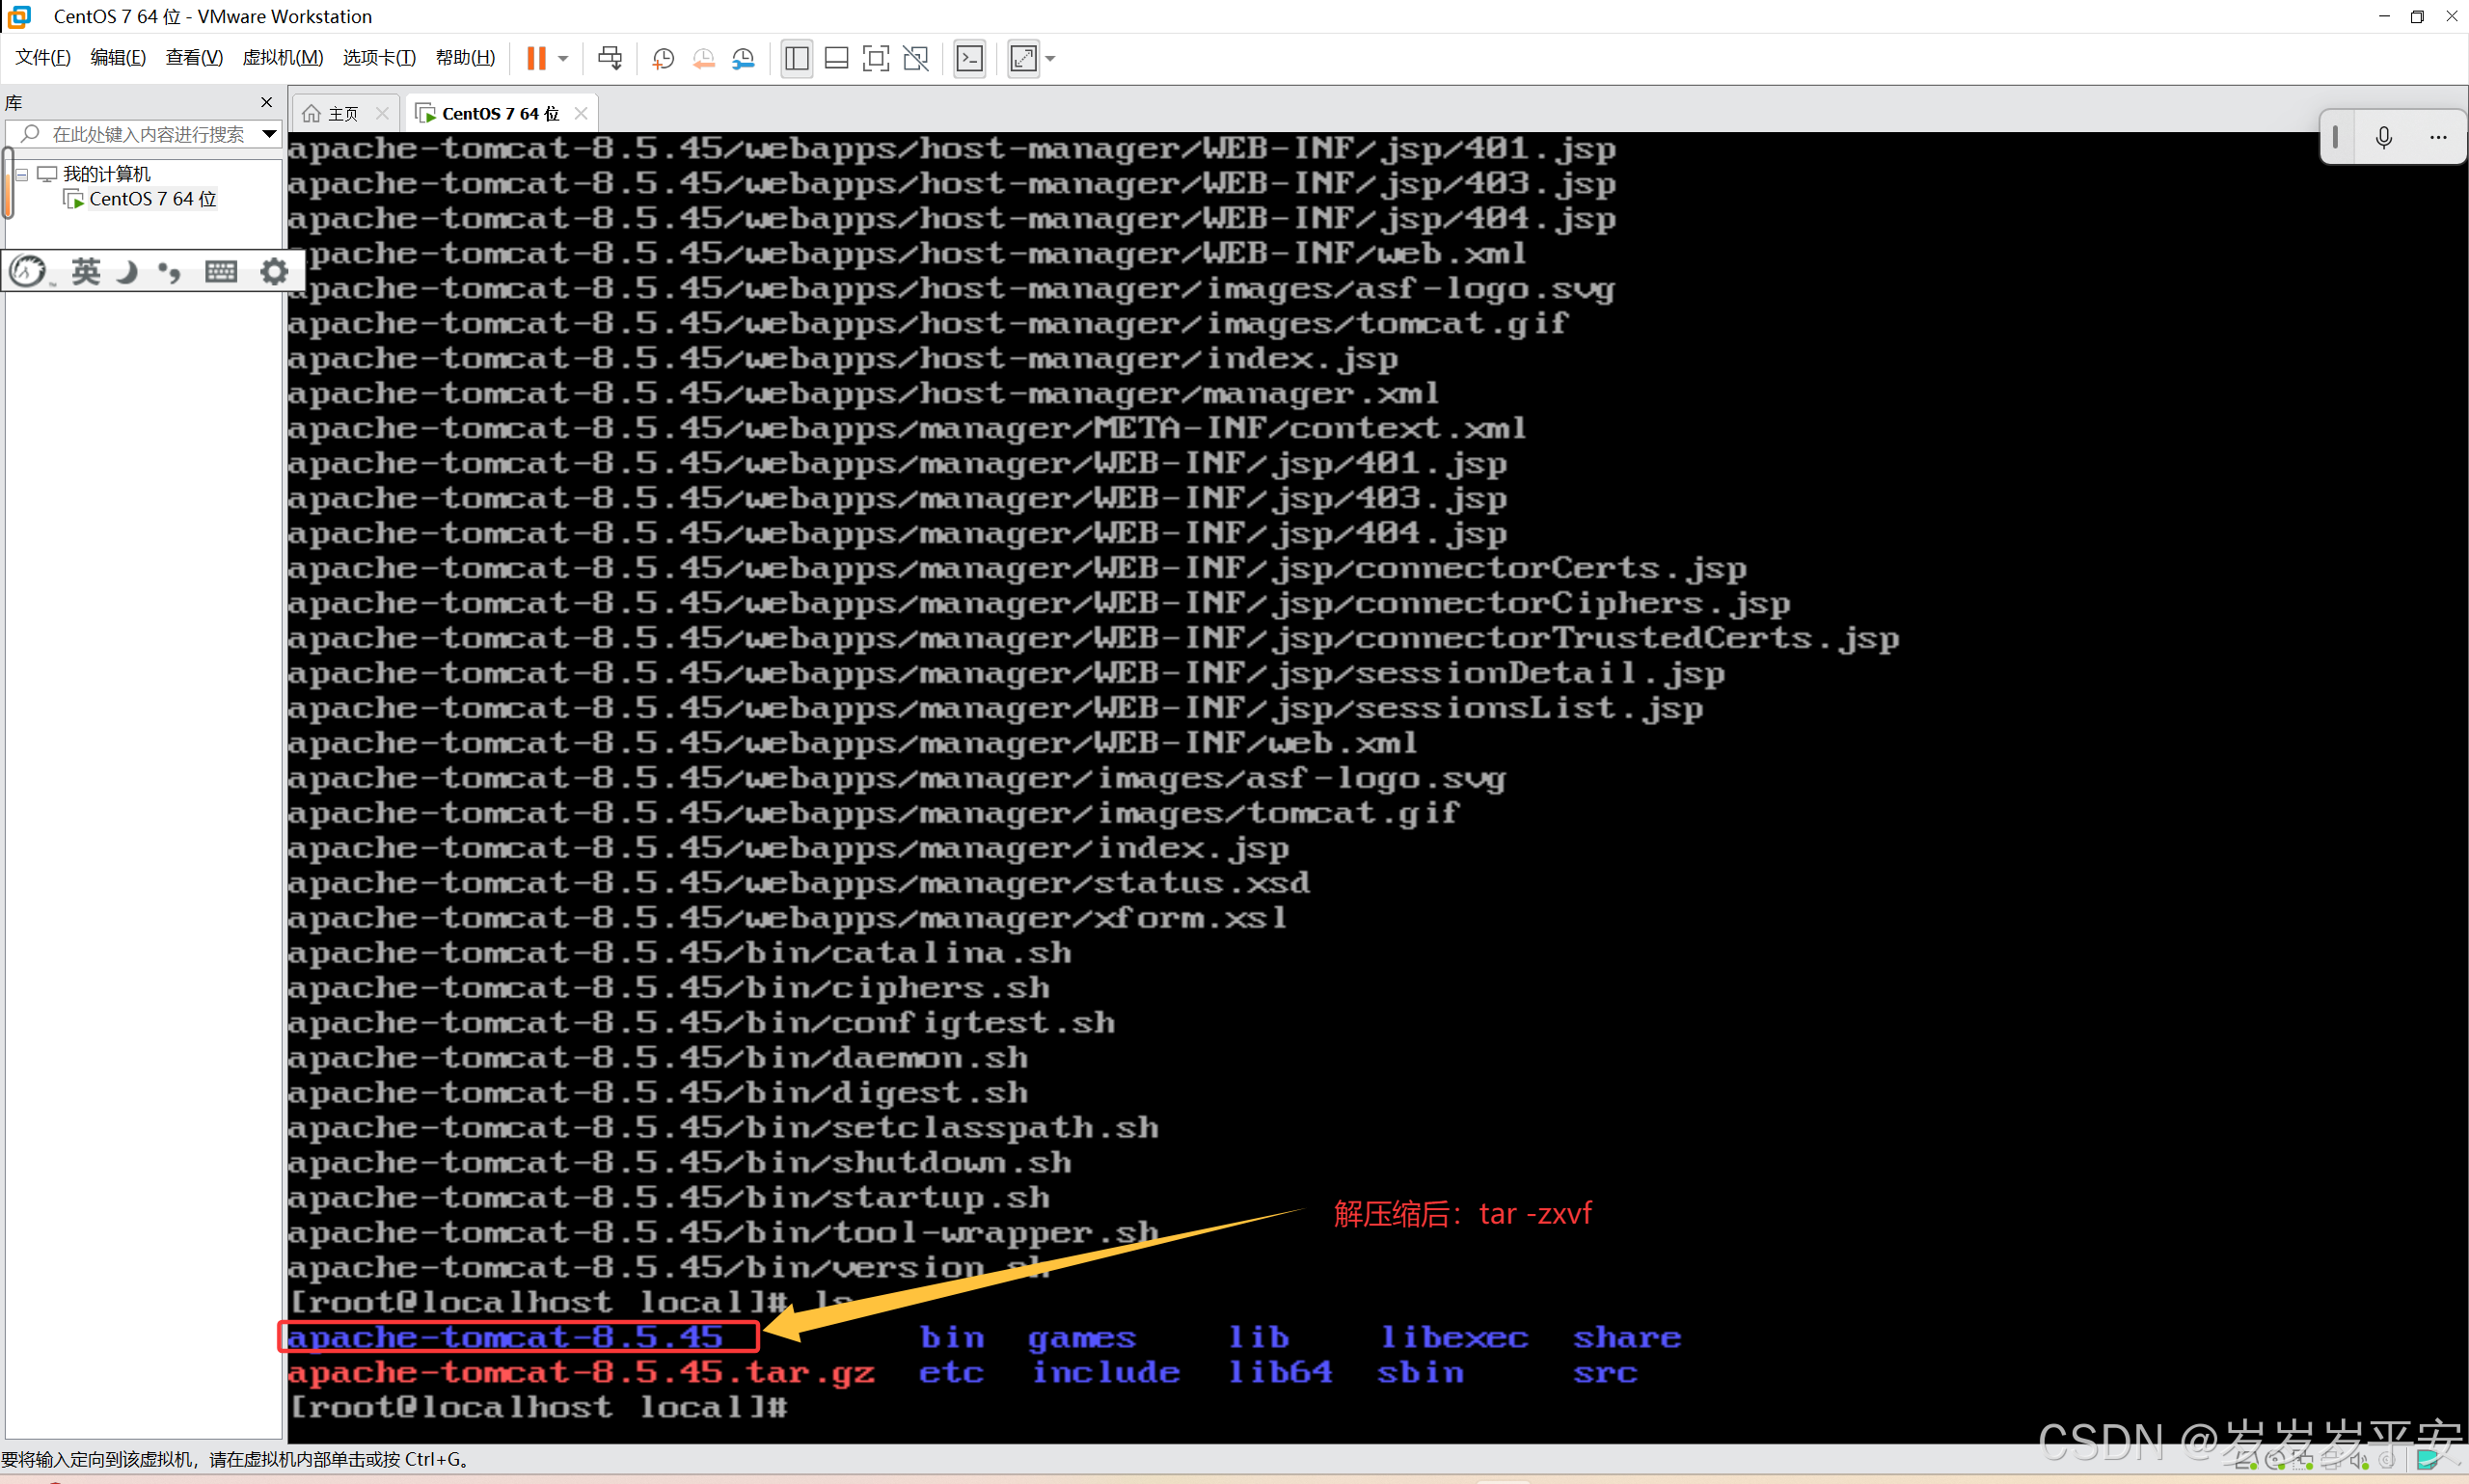Viewport: 2469px width, 1484px height.
Task: Toggle the library sidebar view button
Action: (796, 58)
